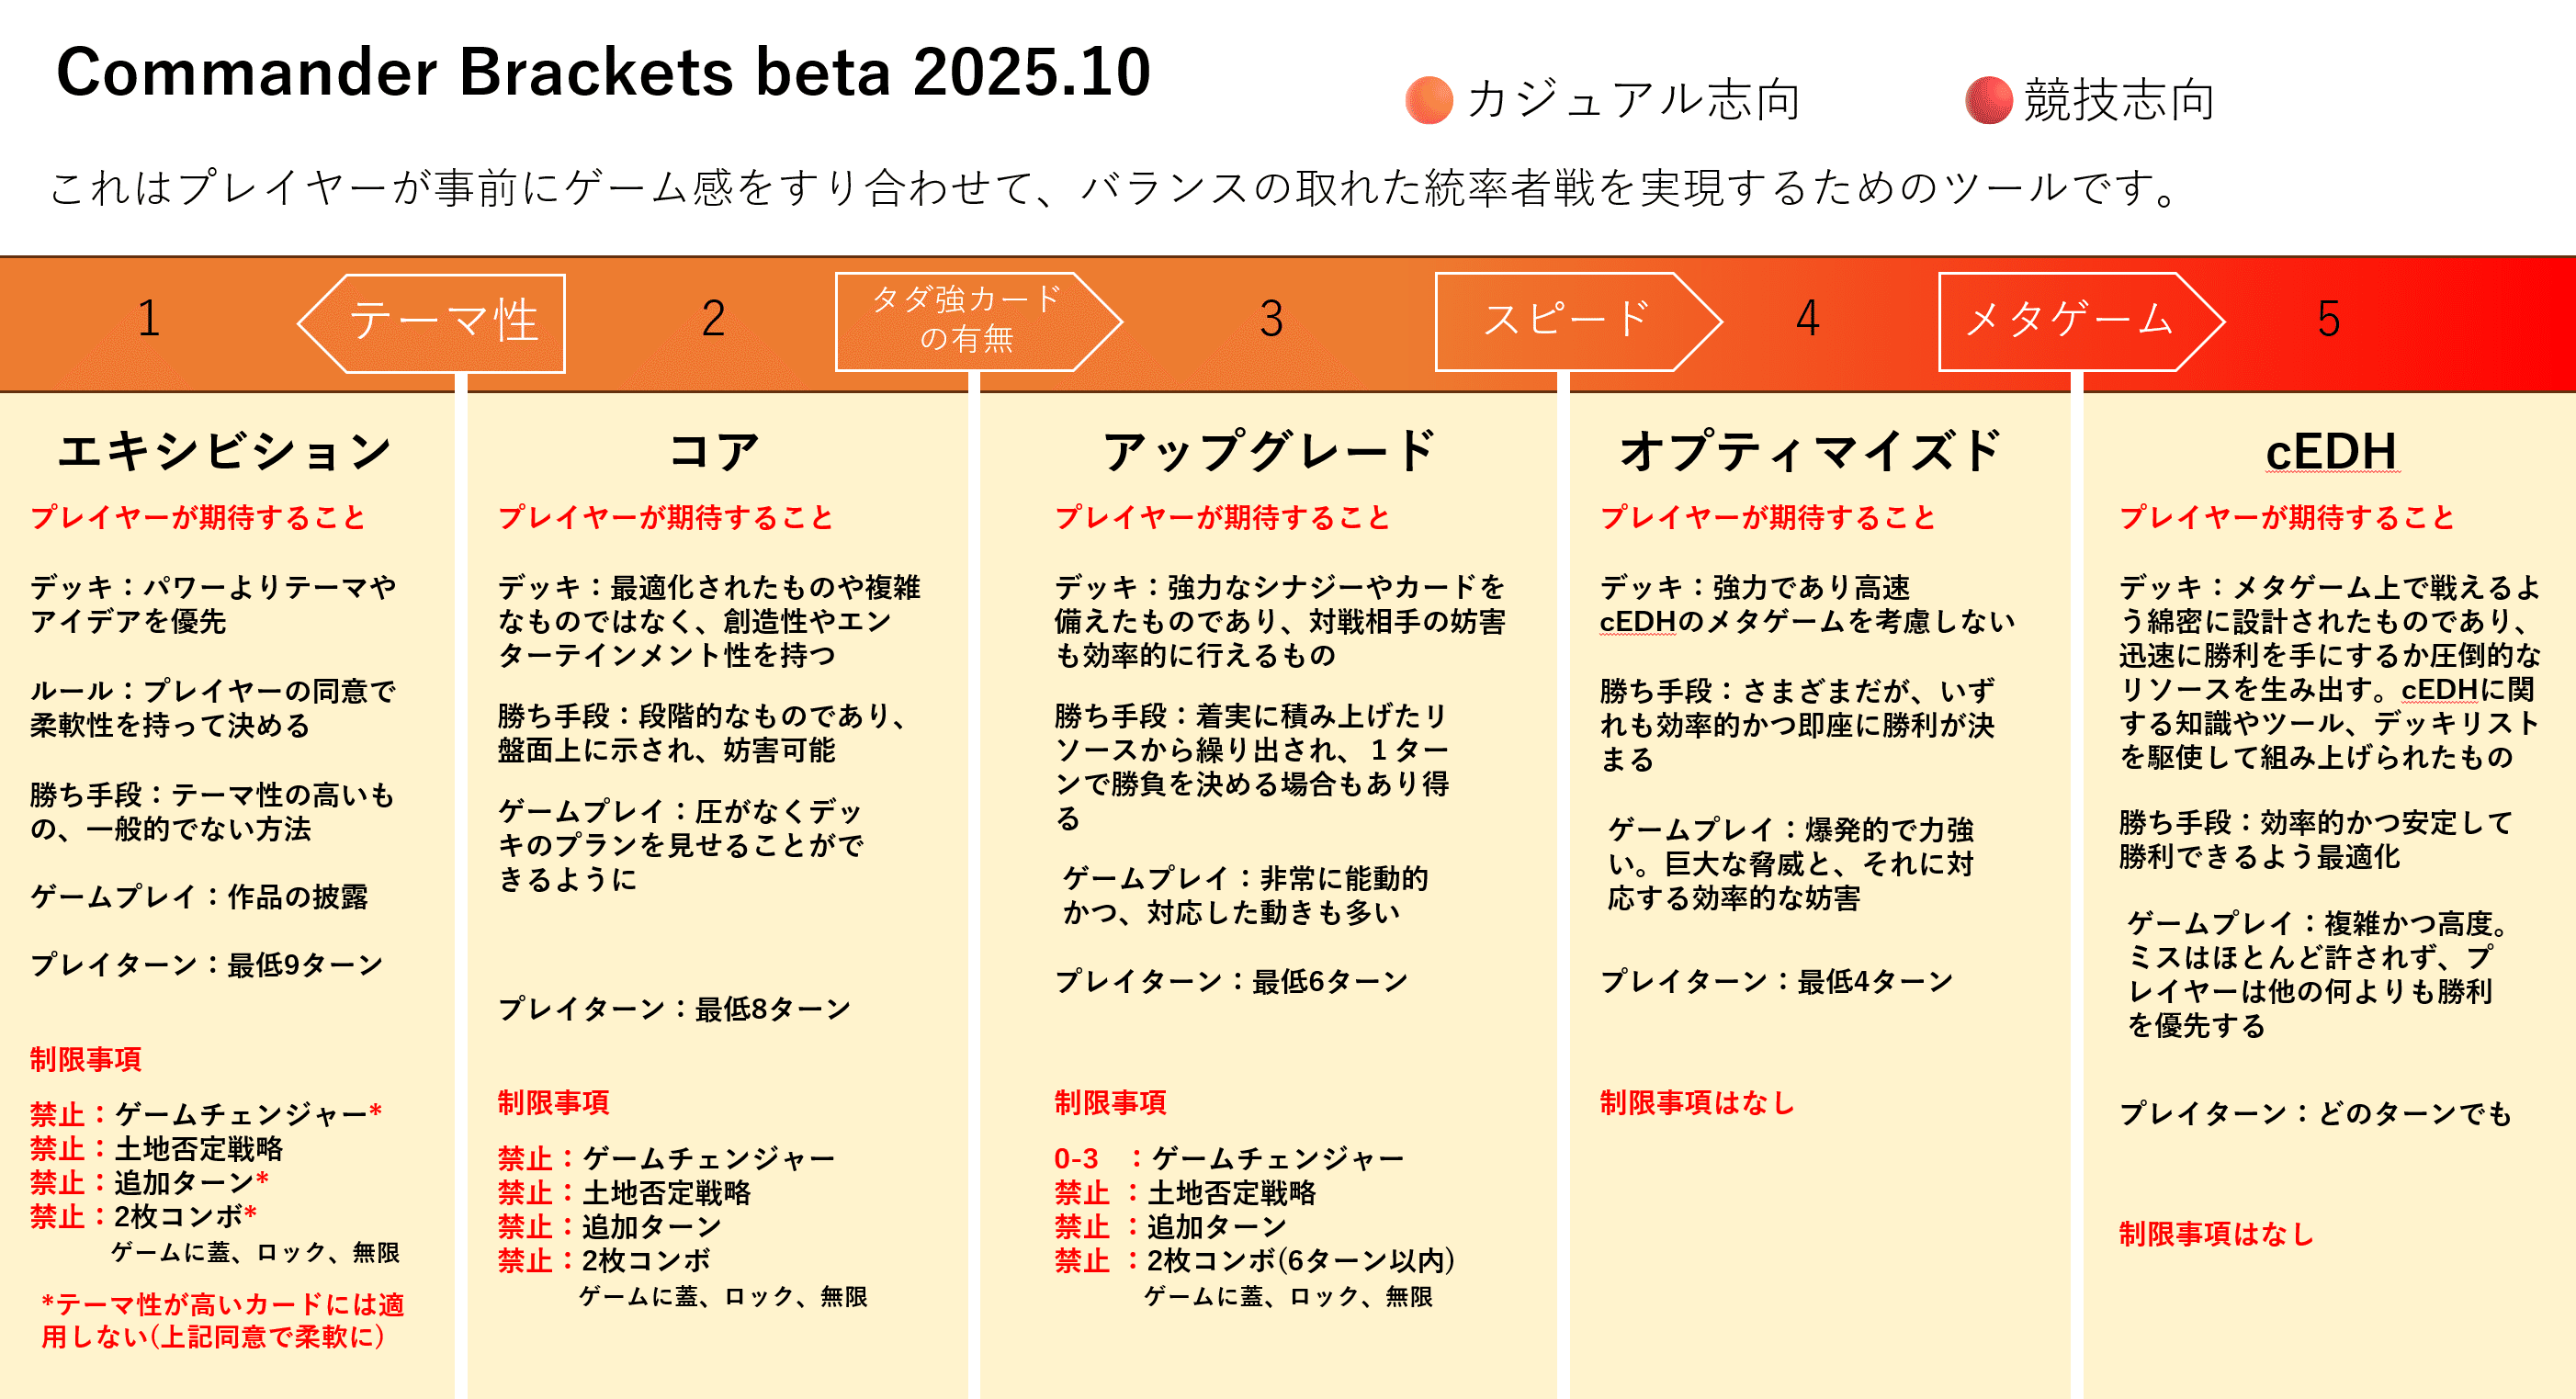The image size is (2576, 1399).
Task: Click the red テーマ性が高いカード footnote text
Action: tap(222, 1320)
